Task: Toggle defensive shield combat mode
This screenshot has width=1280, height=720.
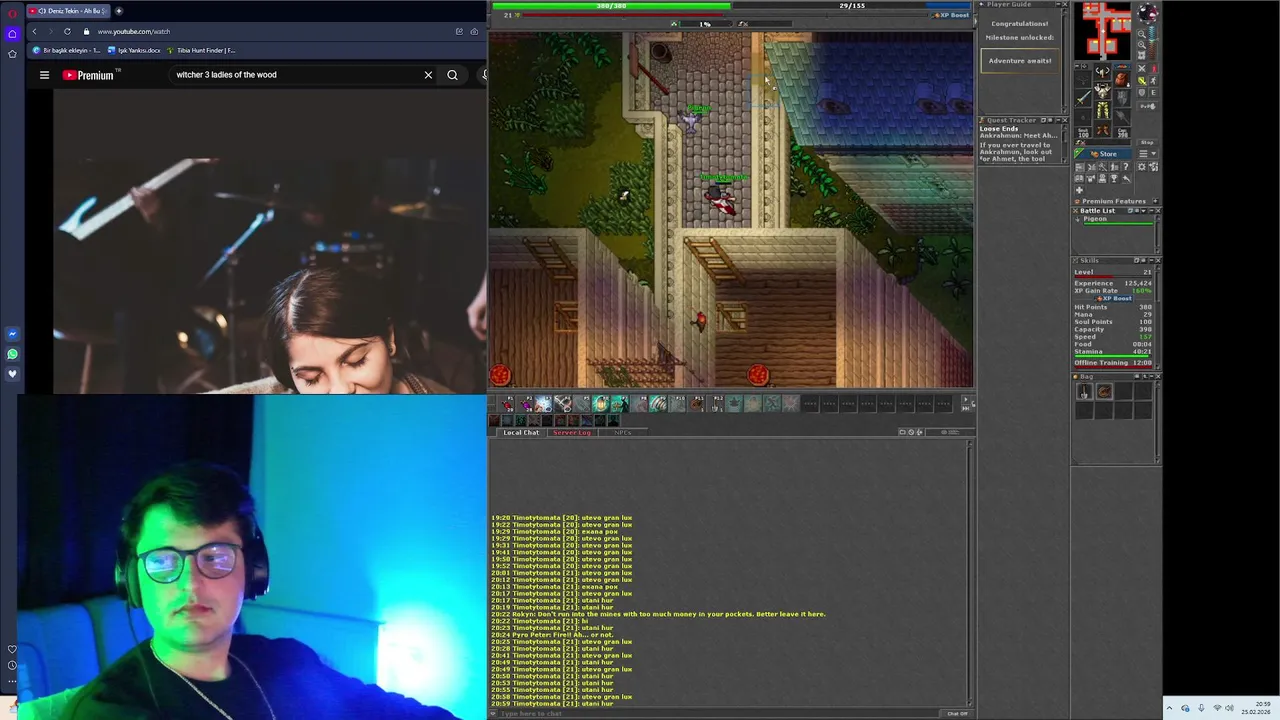Action: pyautogui.click(x=1142, y=92)
